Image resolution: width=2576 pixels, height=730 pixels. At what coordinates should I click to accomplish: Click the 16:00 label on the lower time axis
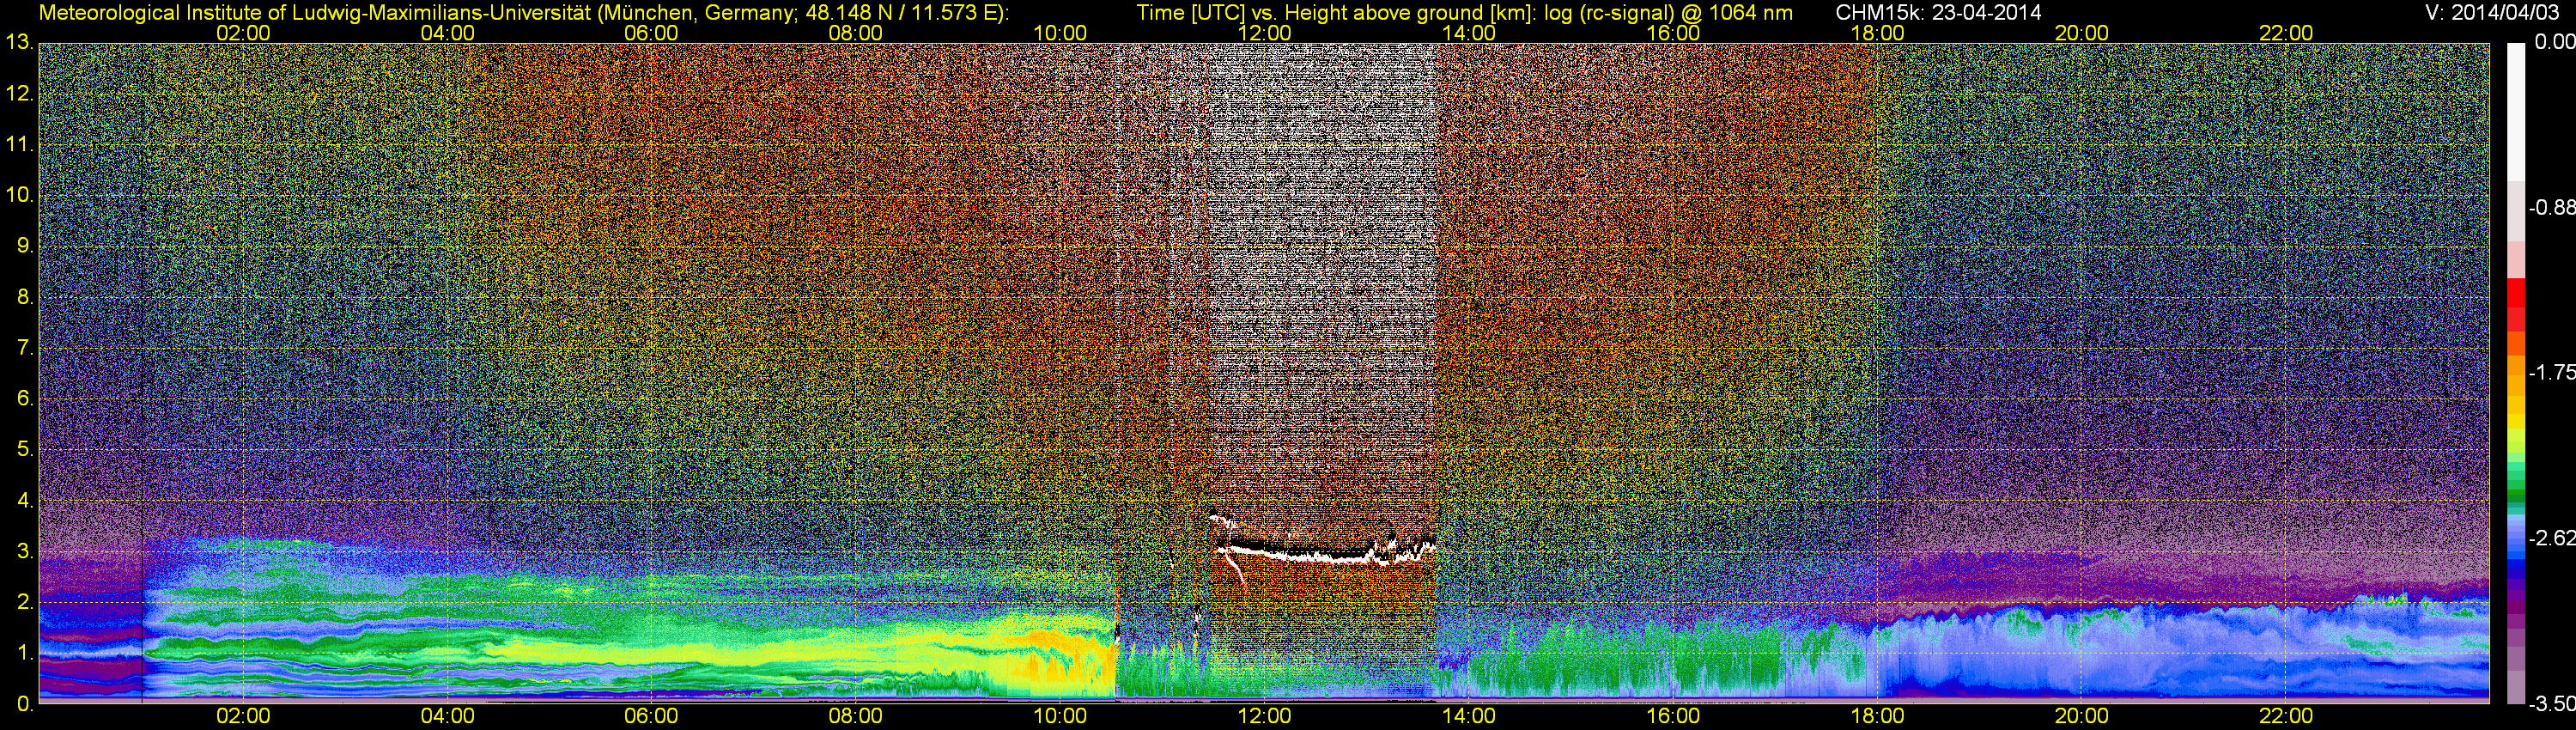click(x=1673, y=716)
